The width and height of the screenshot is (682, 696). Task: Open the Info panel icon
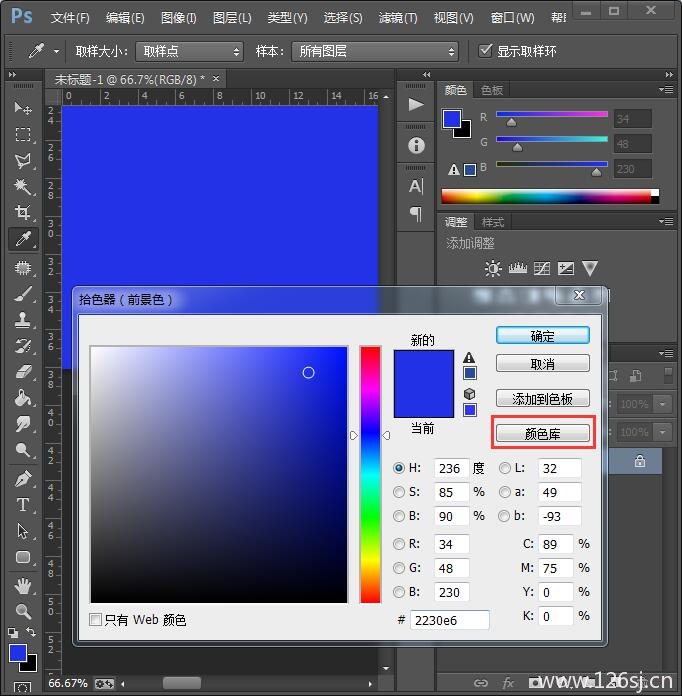(416, 145)
